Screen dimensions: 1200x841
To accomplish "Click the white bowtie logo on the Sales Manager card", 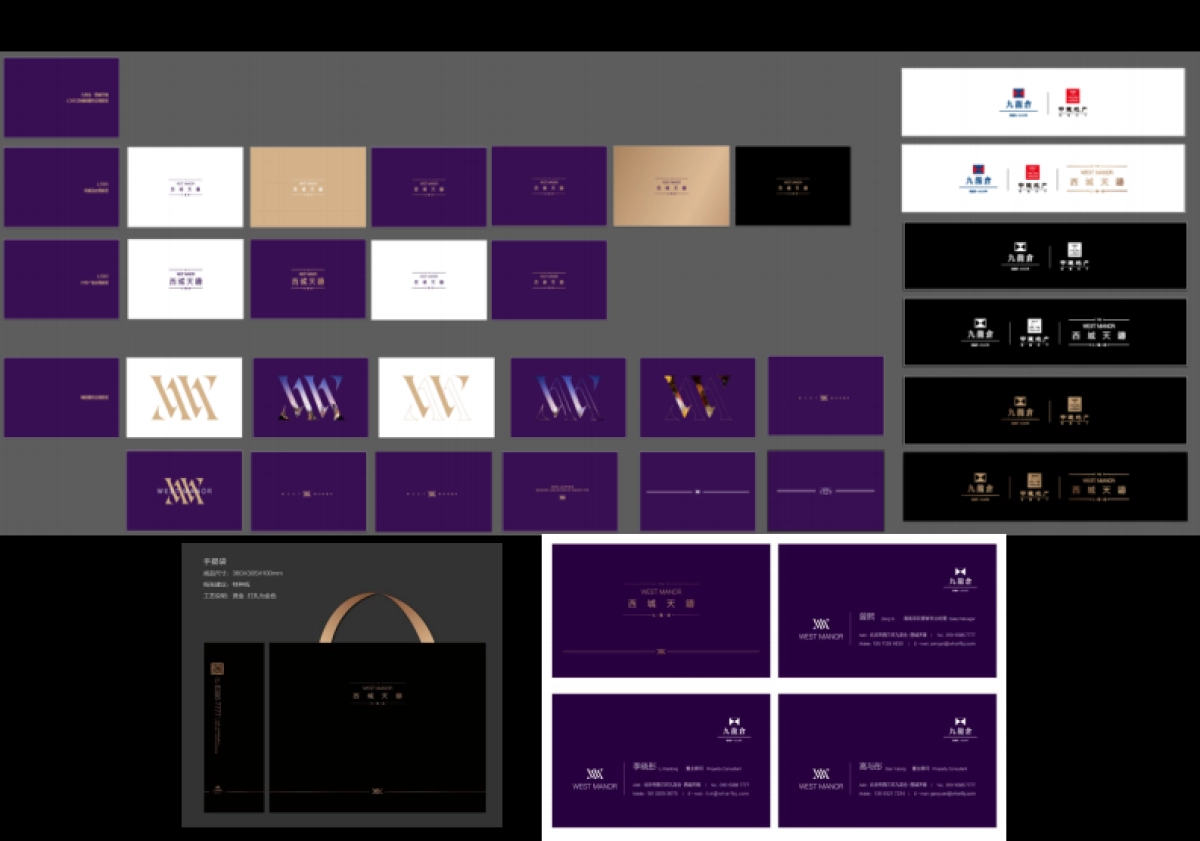I will (x=961, y=577).
